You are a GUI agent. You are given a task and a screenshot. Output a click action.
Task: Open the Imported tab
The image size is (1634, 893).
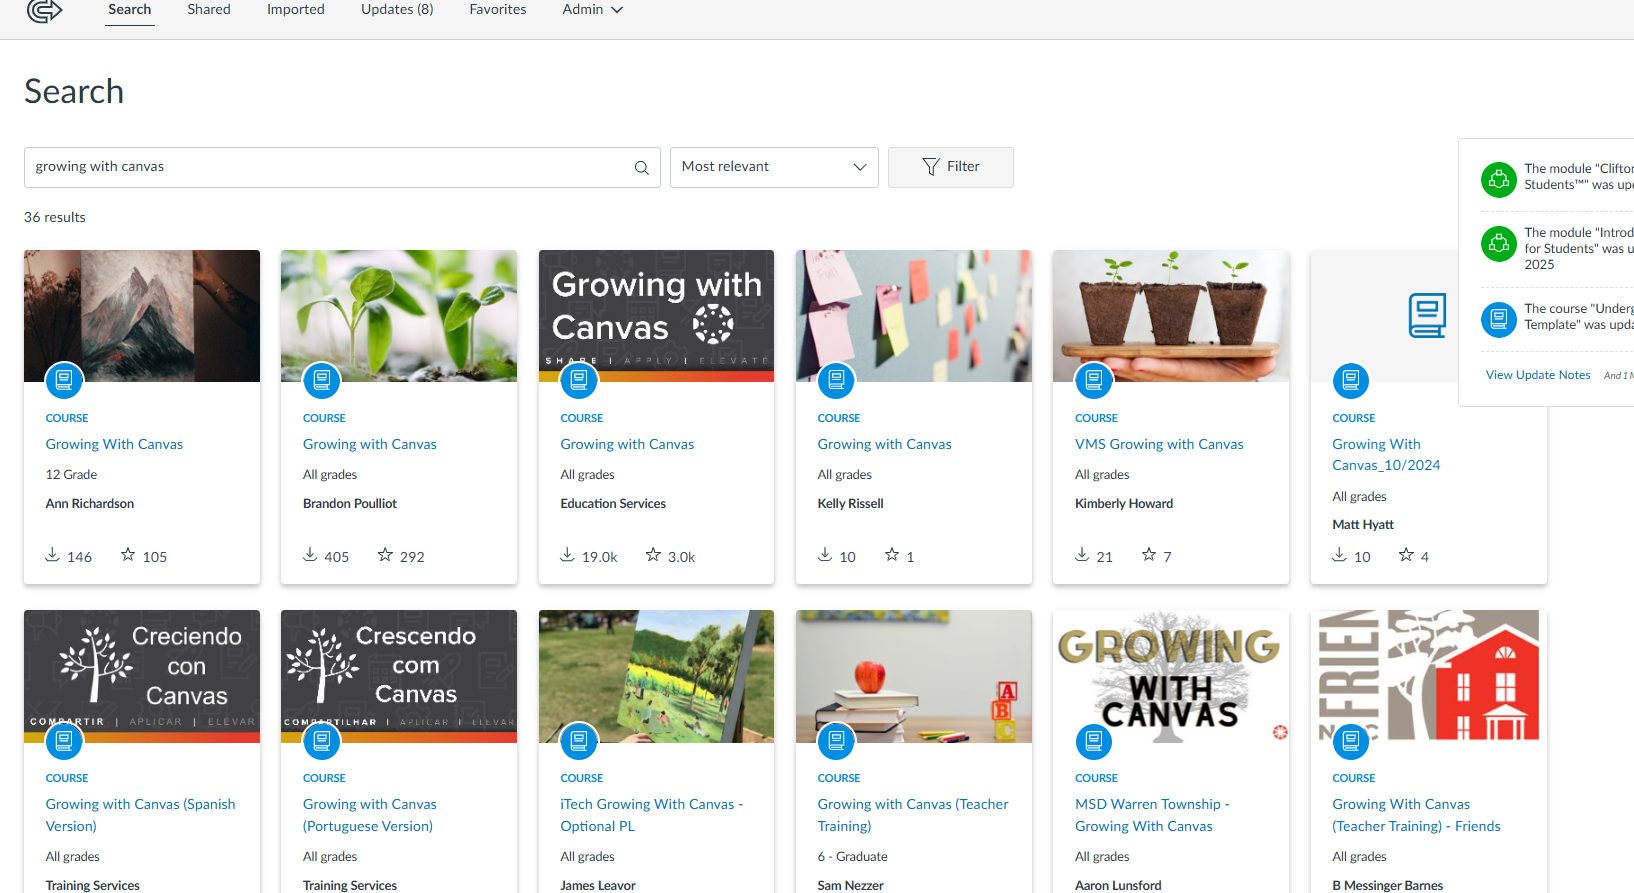click(296, 10)
